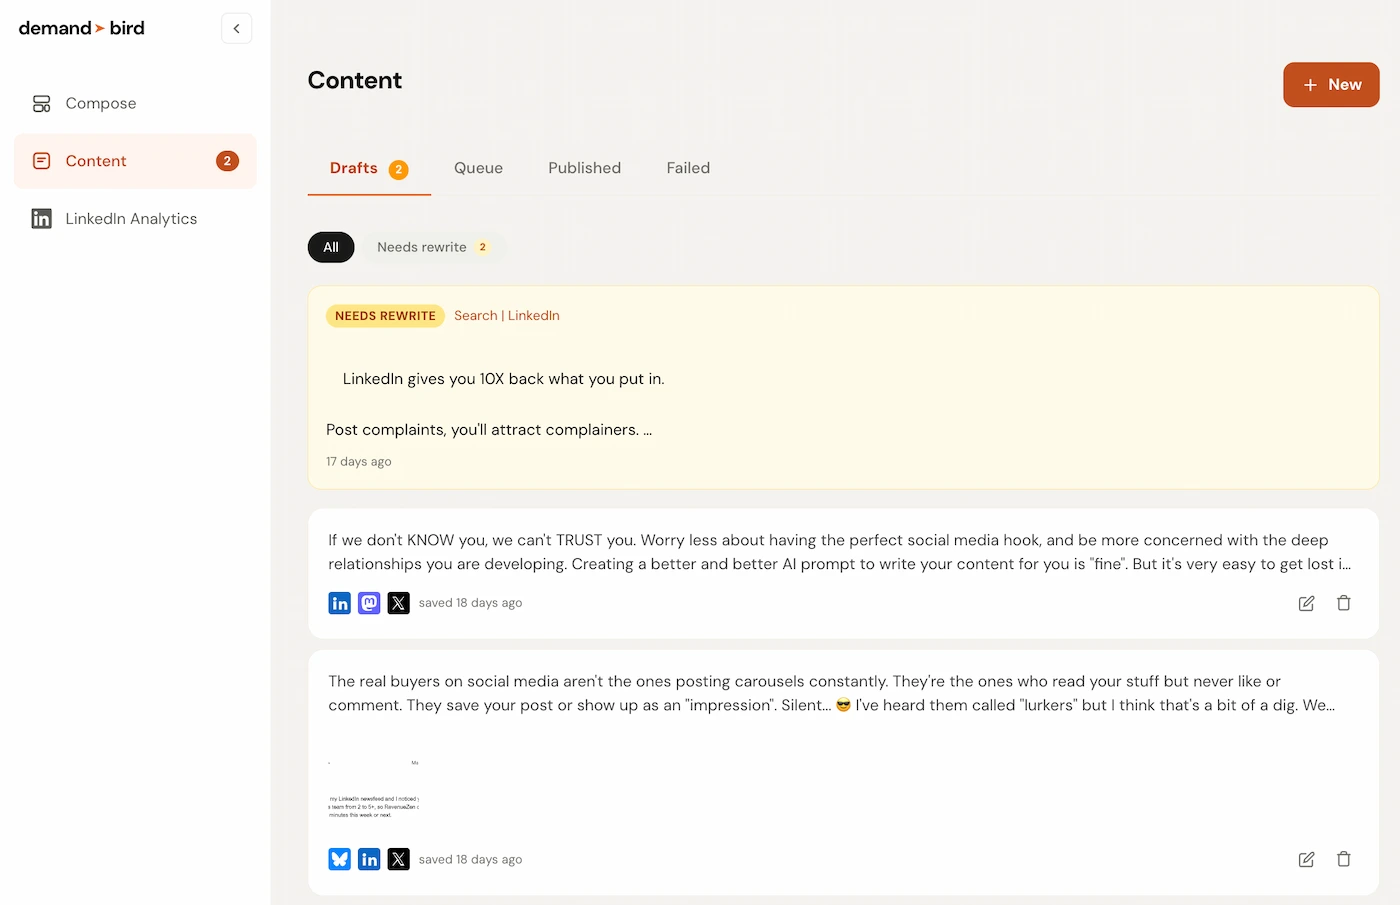This screenshot has height=905, width=1400.
Task: Toggle the All filter pill
Action: [x=330, y=247]
